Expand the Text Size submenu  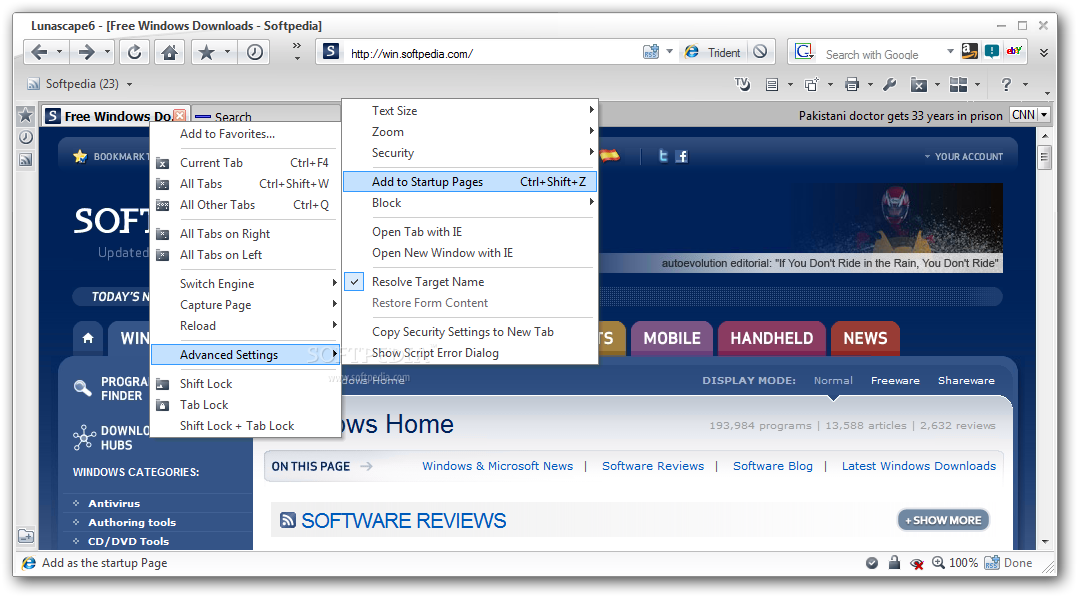tap(470, 111)
